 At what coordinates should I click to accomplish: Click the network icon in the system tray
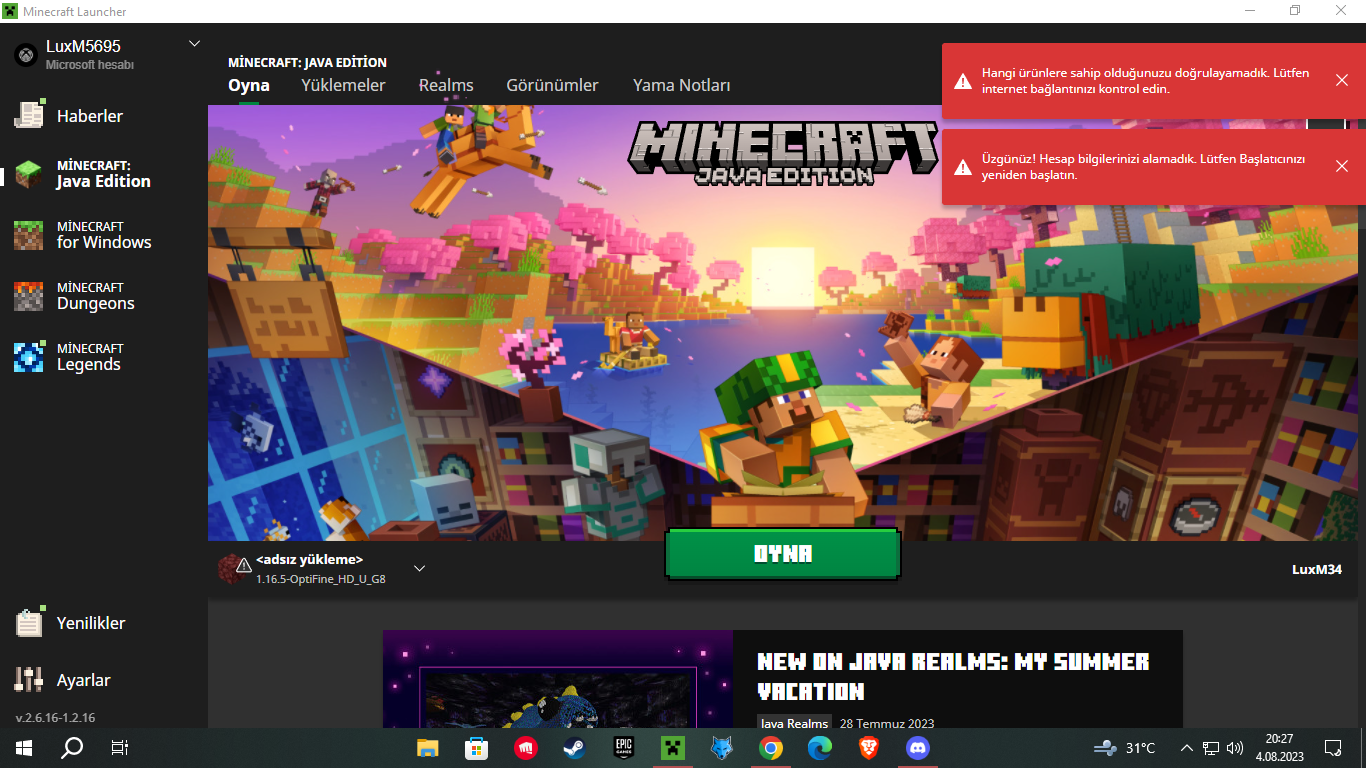(x=1211, y=747)
